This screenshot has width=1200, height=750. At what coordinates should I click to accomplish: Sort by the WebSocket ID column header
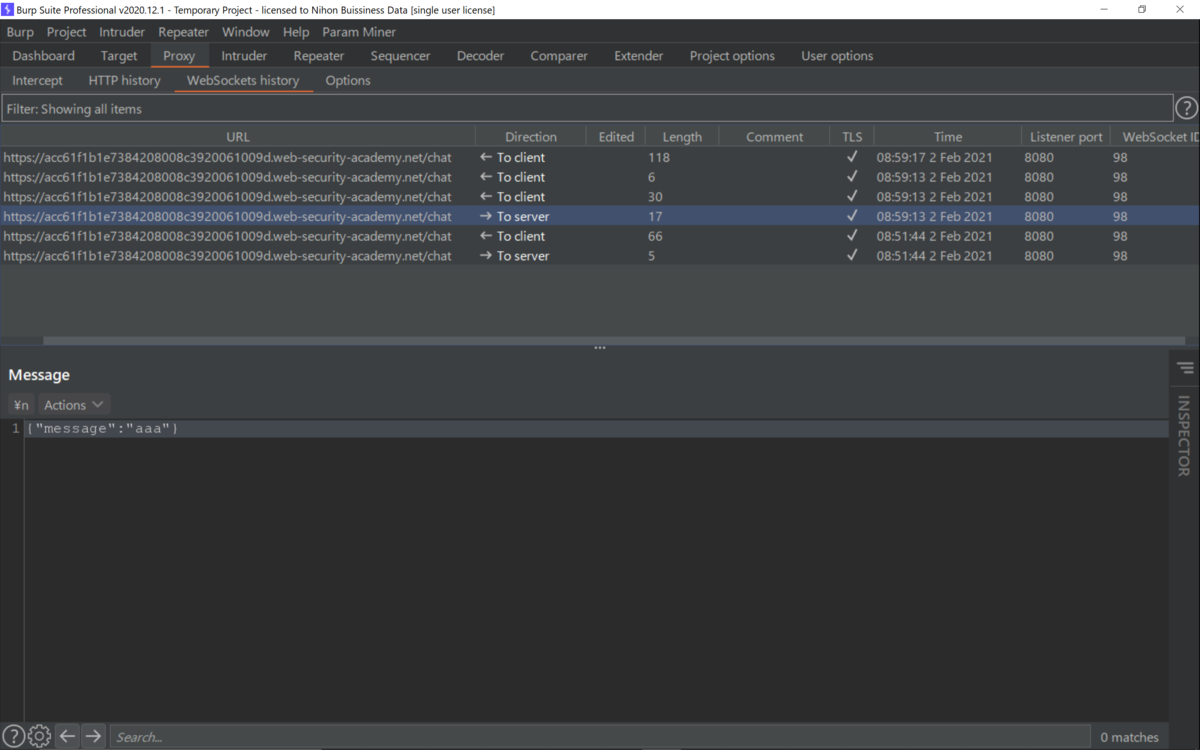click(1156, 137)
